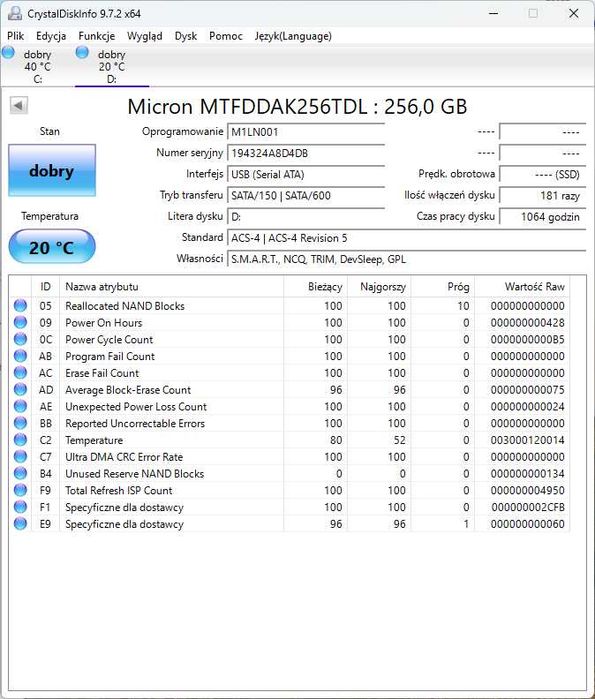Click status orb for Average Block-Erase Count
This screenshot has height=699, width=595.
tap(20, 390)
